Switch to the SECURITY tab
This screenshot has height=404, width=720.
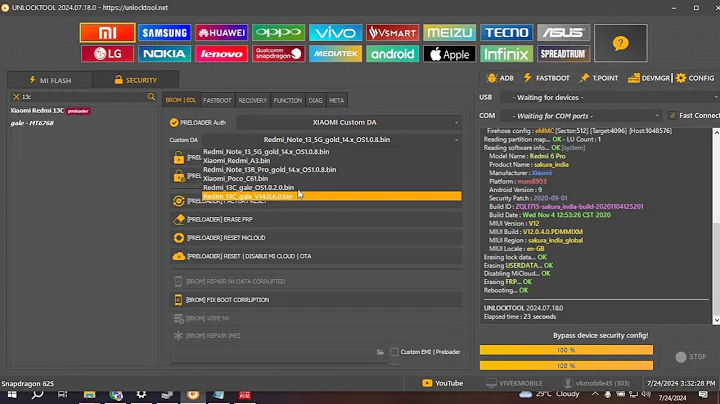point(135,80)
